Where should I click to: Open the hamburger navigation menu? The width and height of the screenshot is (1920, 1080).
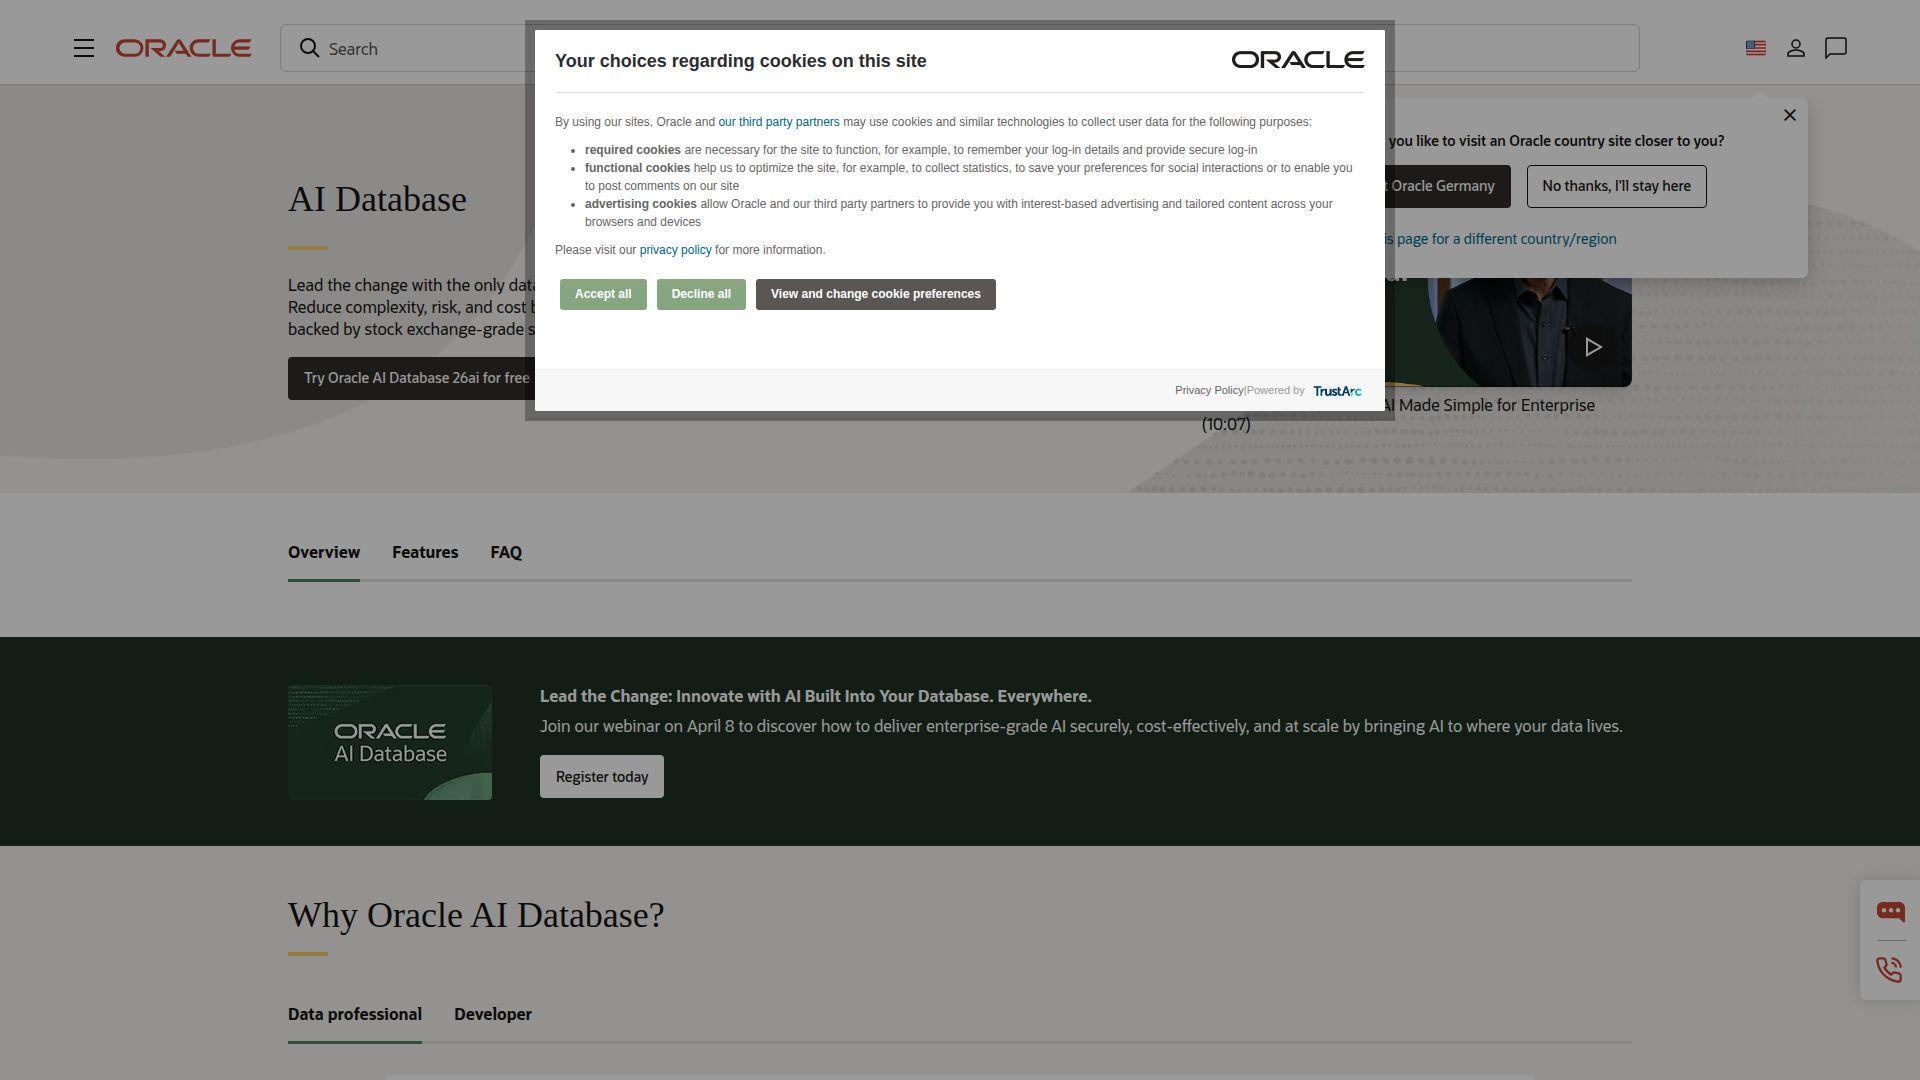pyautogui.click(x=83, y=47)
